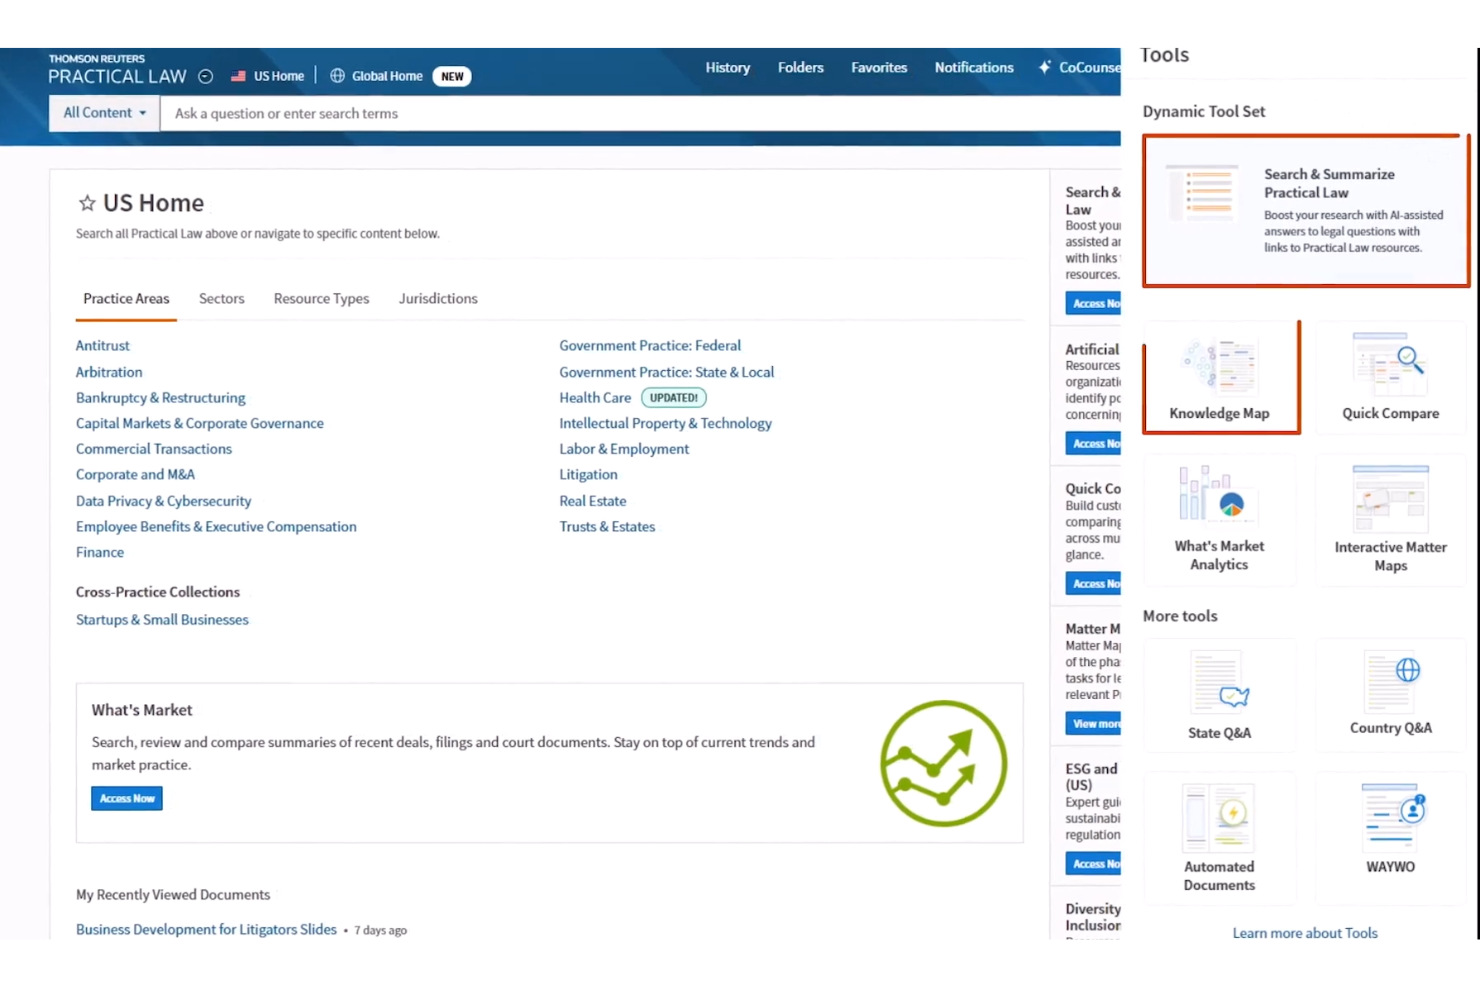Screen dimensions: 1480x987
Task: Click the favorite star beside US Home
Action: (x=87, y=203)
